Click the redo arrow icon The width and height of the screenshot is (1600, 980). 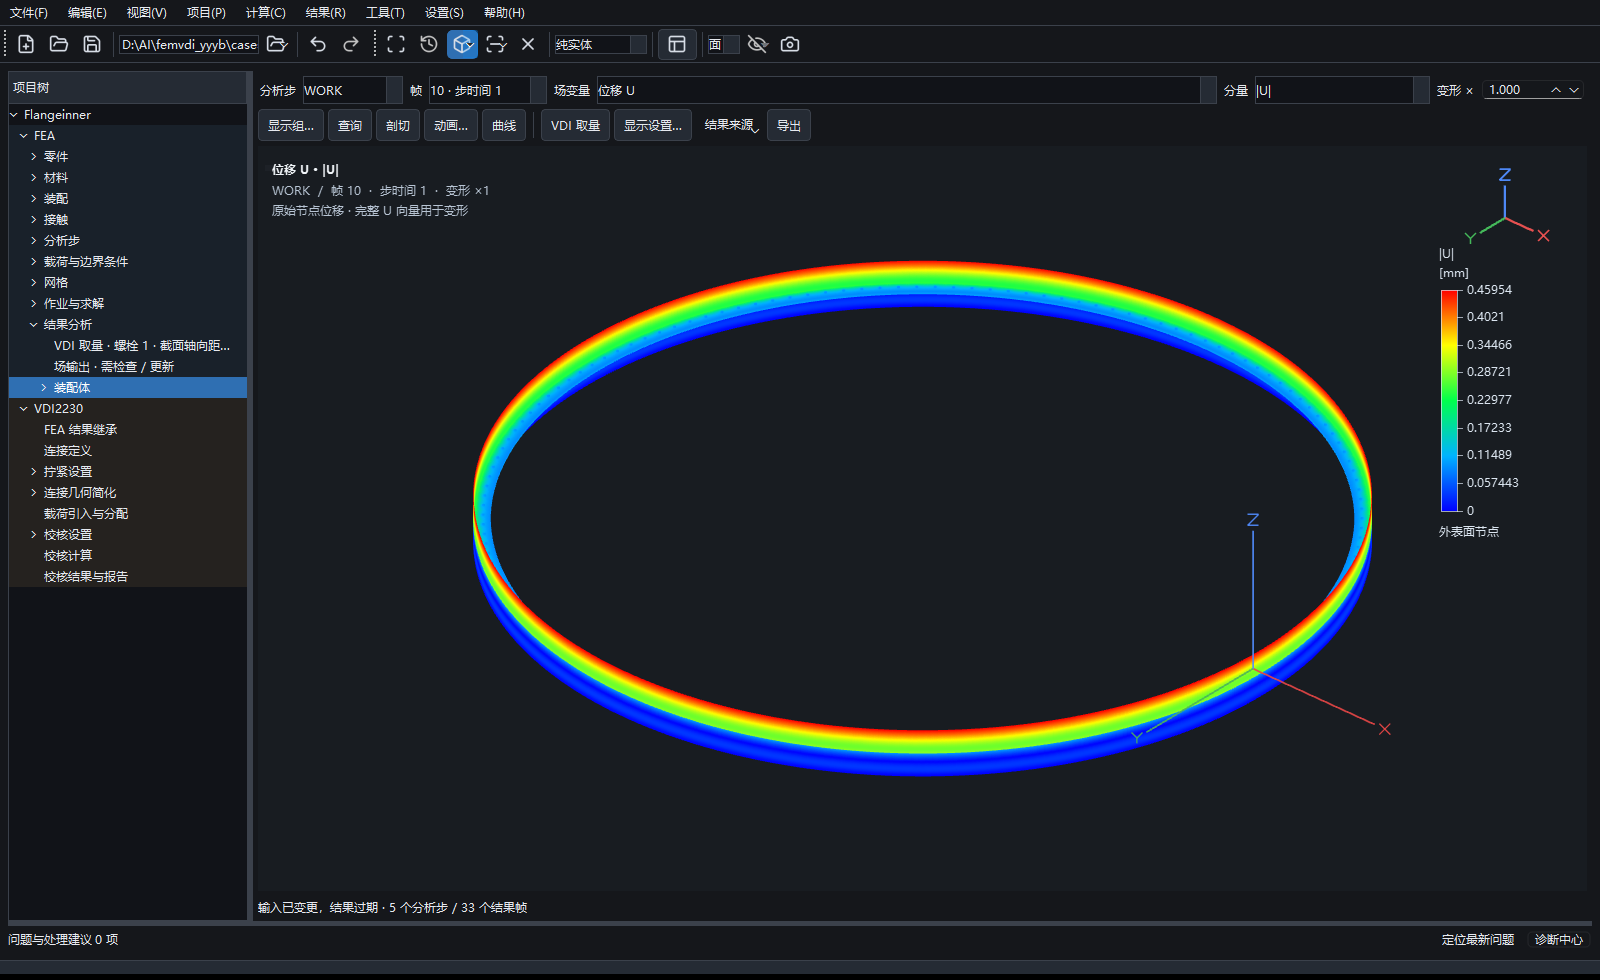tap(351, 44)
